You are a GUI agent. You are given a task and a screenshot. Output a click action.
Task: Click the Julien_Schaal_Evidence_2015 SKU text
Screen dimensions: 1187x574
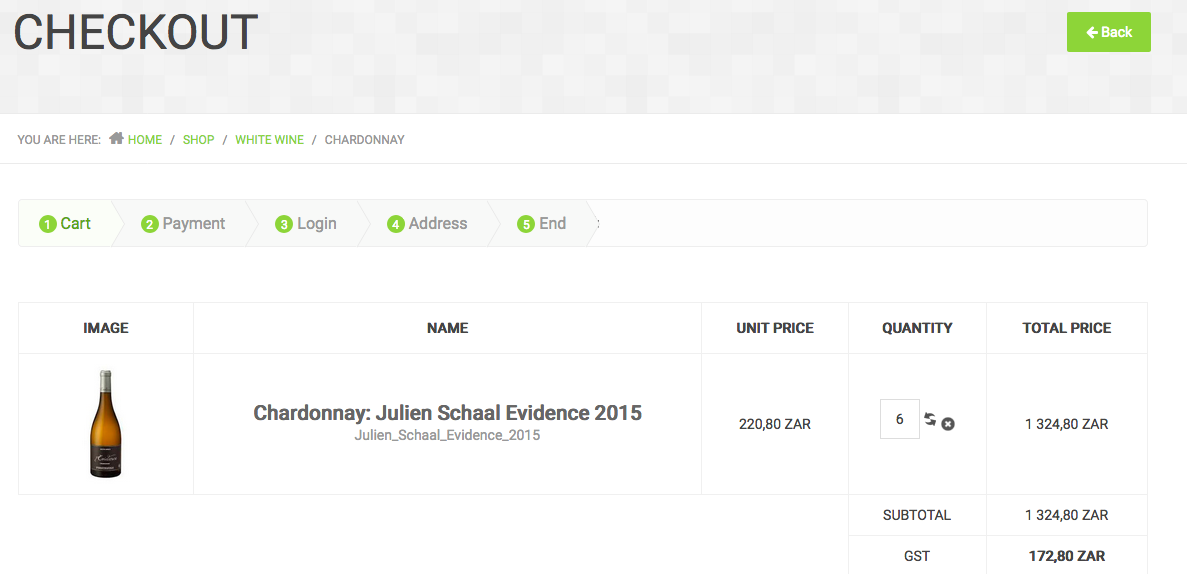[x=447, y=436]
